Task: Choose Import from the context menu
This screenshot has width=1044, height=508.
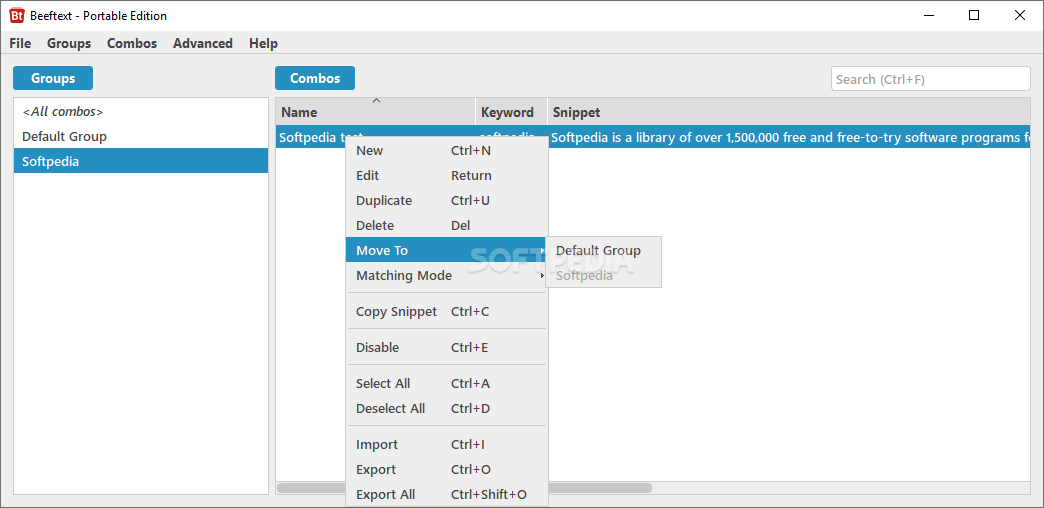Action: pos(447,444)
